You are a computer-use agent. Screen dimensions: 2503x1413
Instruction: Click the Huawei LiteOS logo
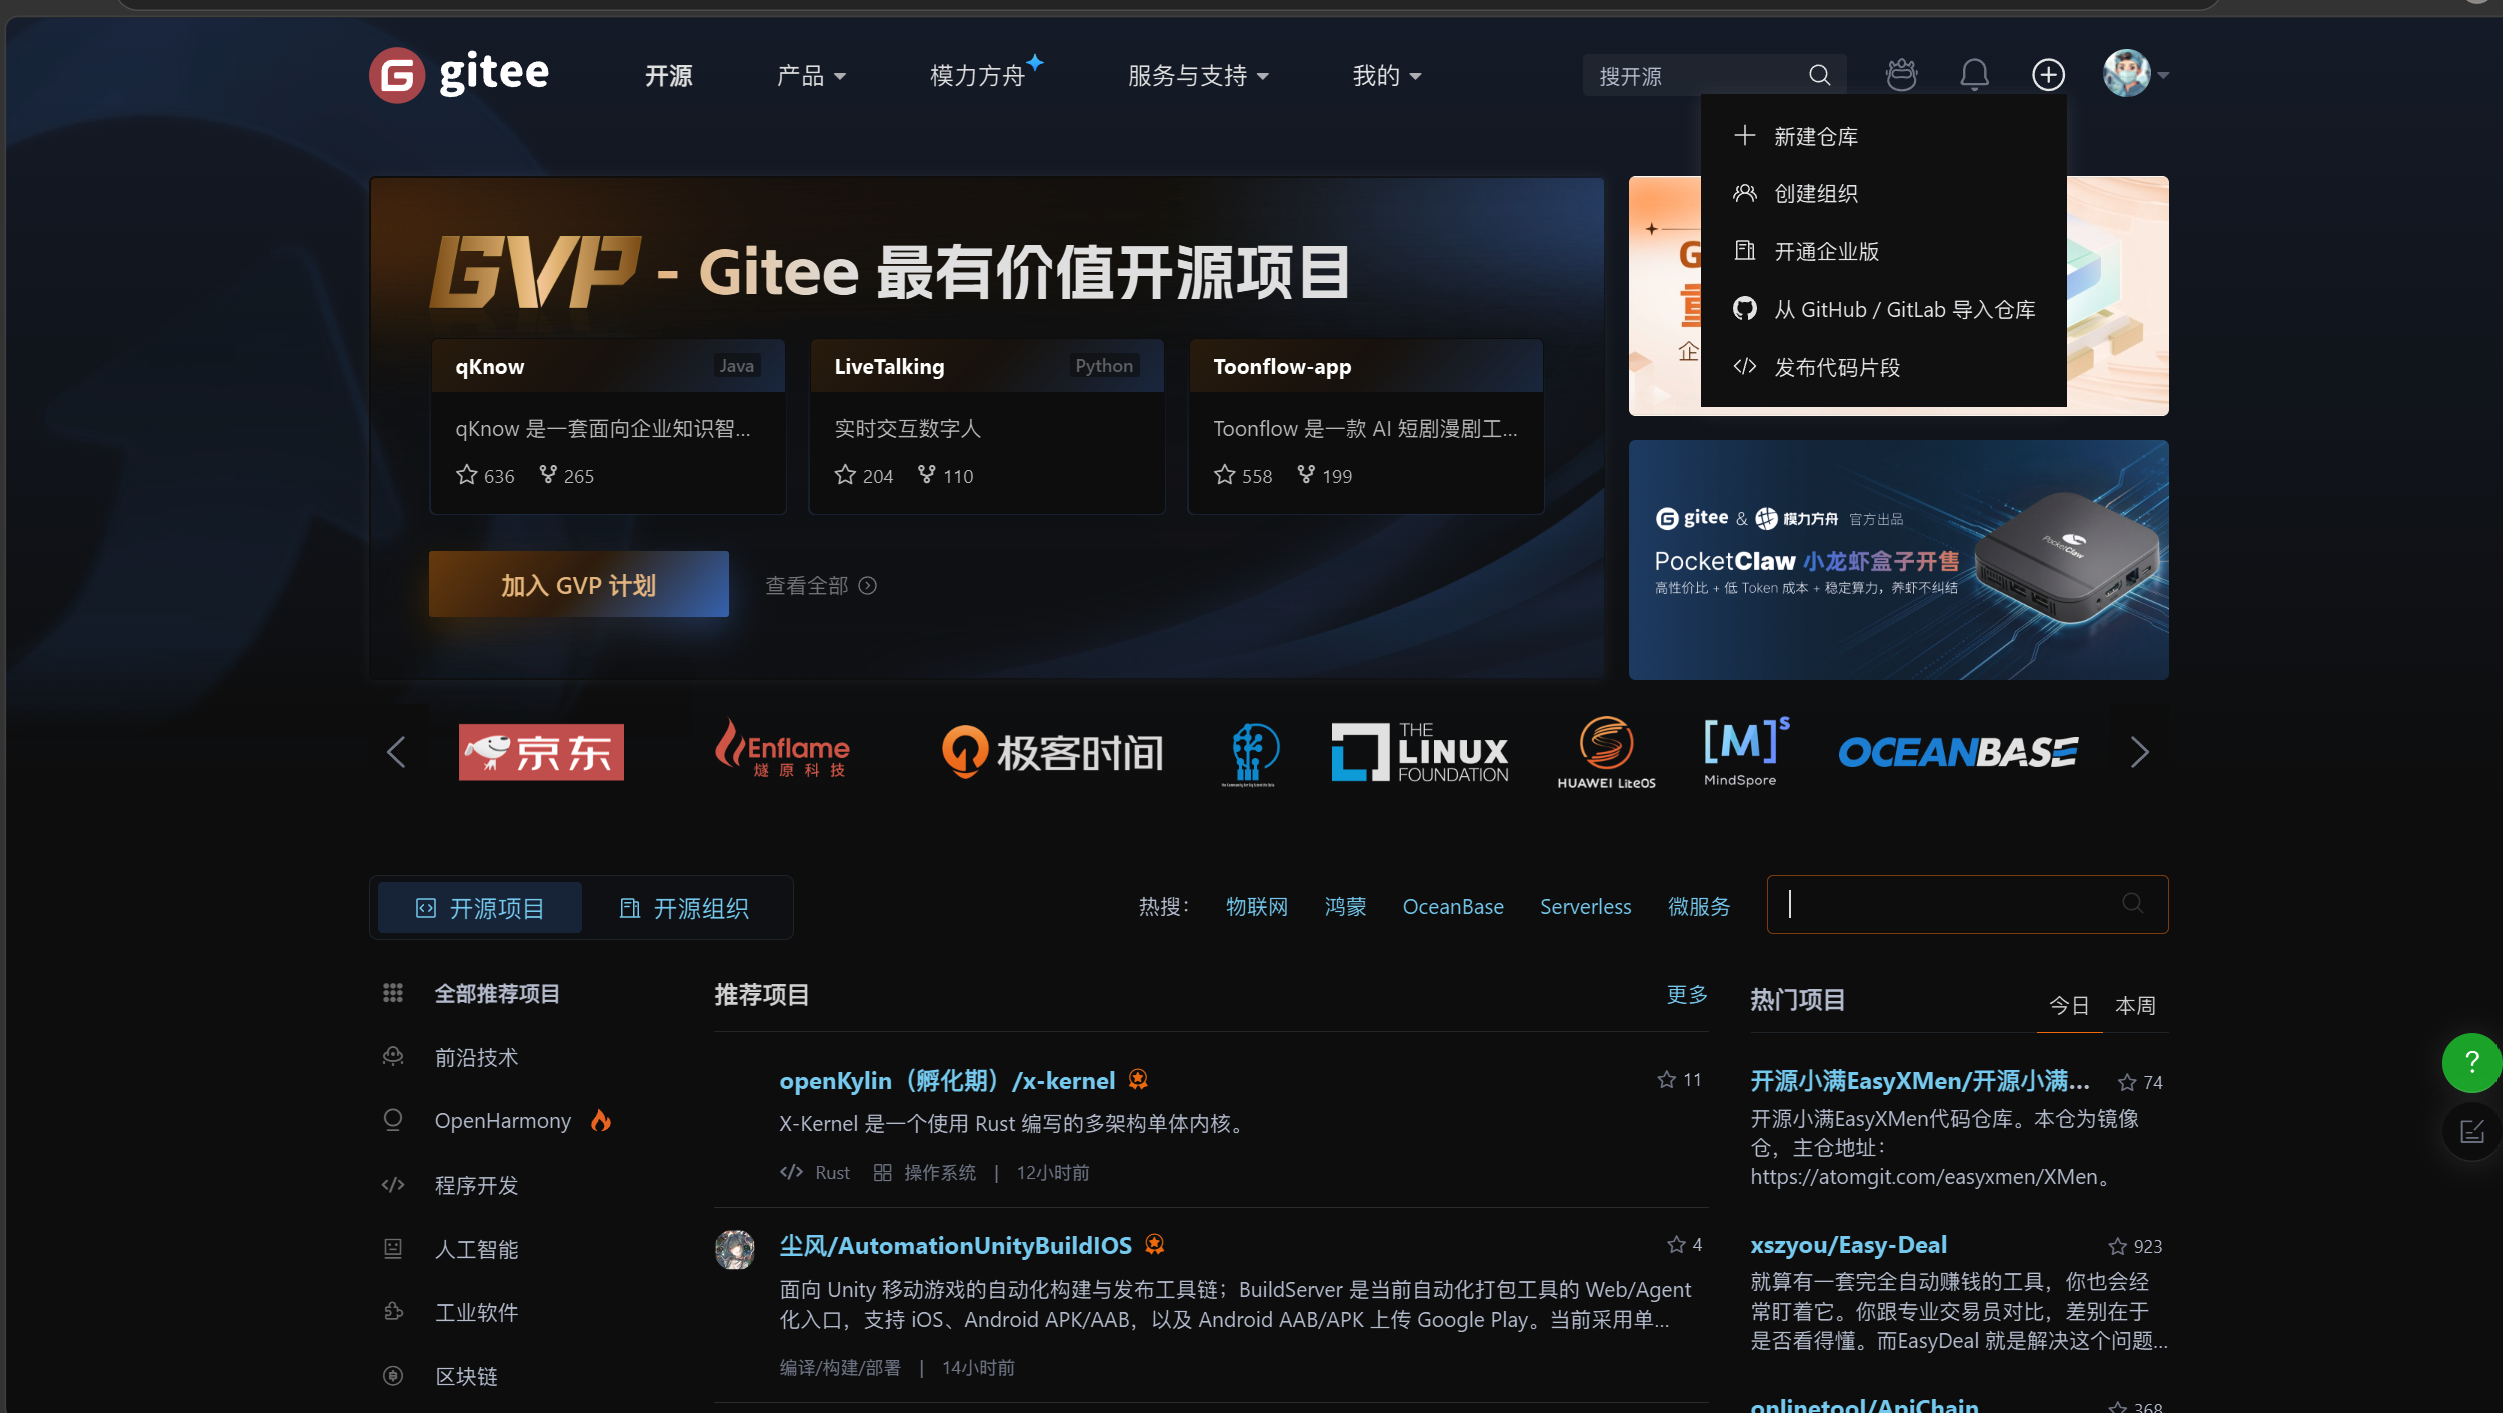pyautogui.click(x=1606, y=752)
